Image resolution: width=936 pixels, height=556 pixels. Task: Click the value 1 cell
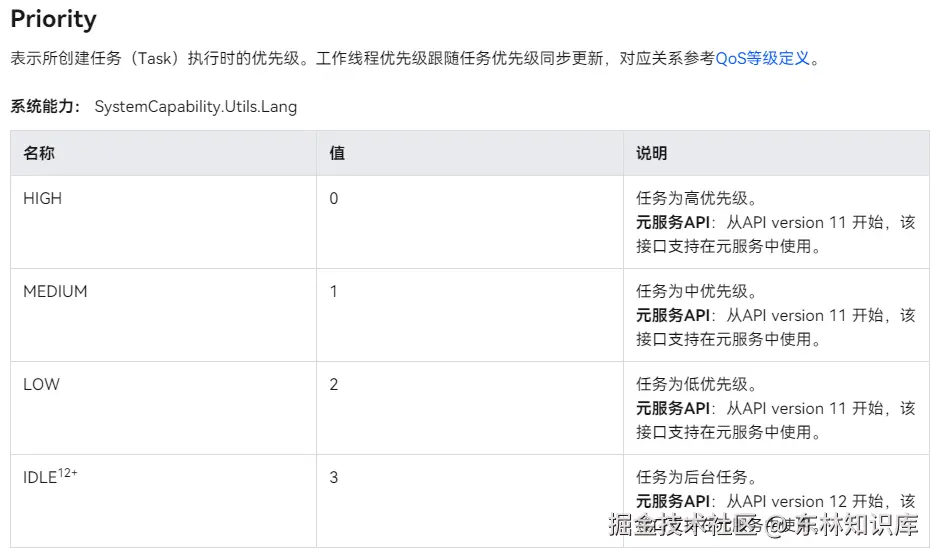pyautogui.click(x=334, y=291)
